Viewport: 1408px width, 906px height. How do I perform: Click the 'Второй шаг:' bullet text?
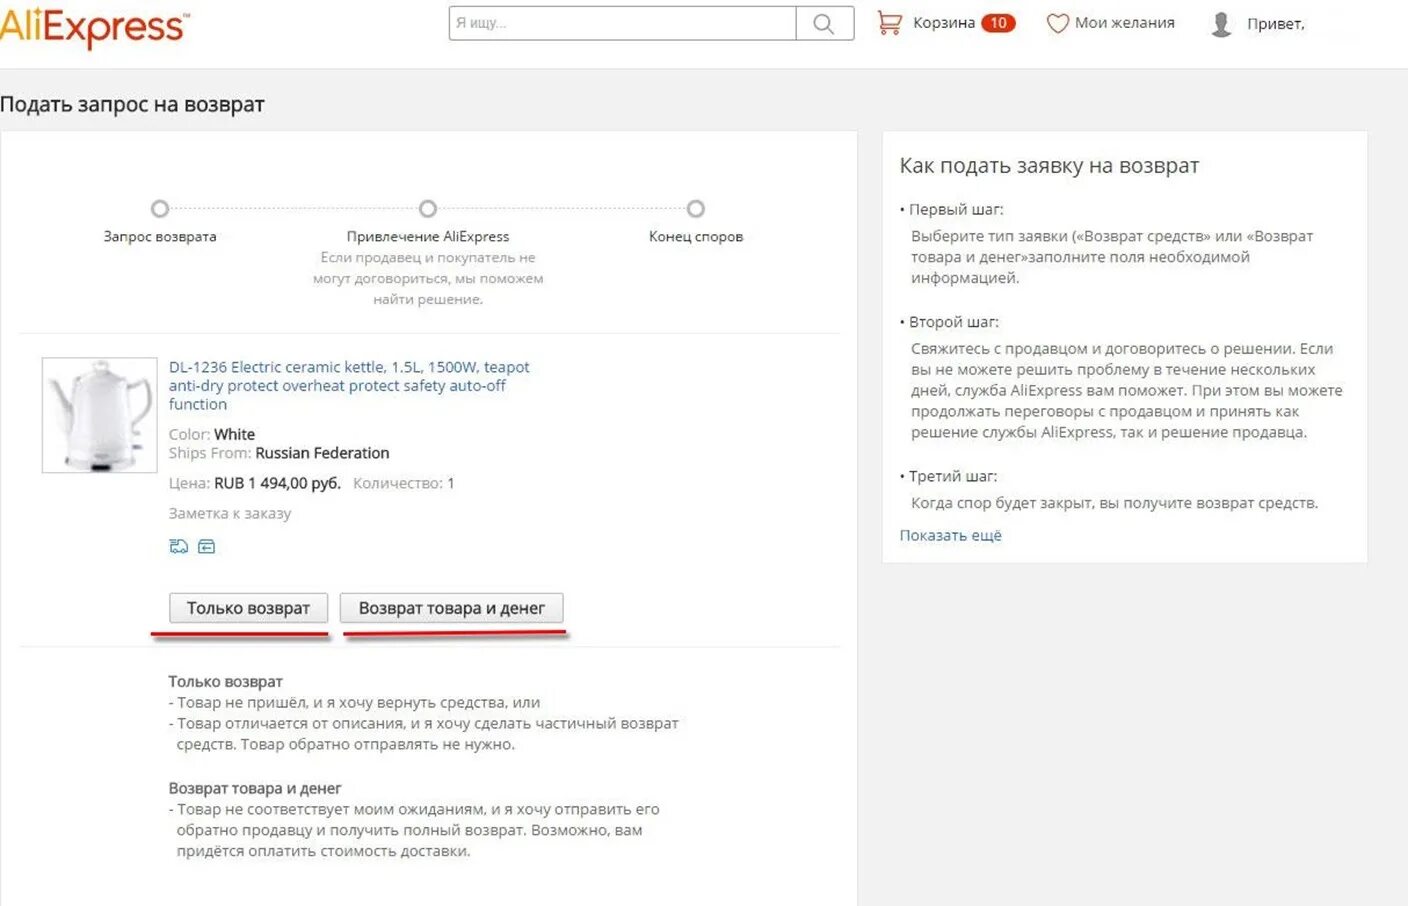pyautogui.click(x=954, y=322)
